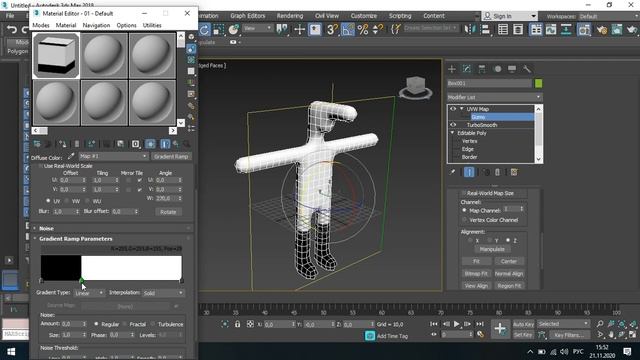Click Configure Modifier Sets icon
640x360 pixels.
[x=514, y=172]
